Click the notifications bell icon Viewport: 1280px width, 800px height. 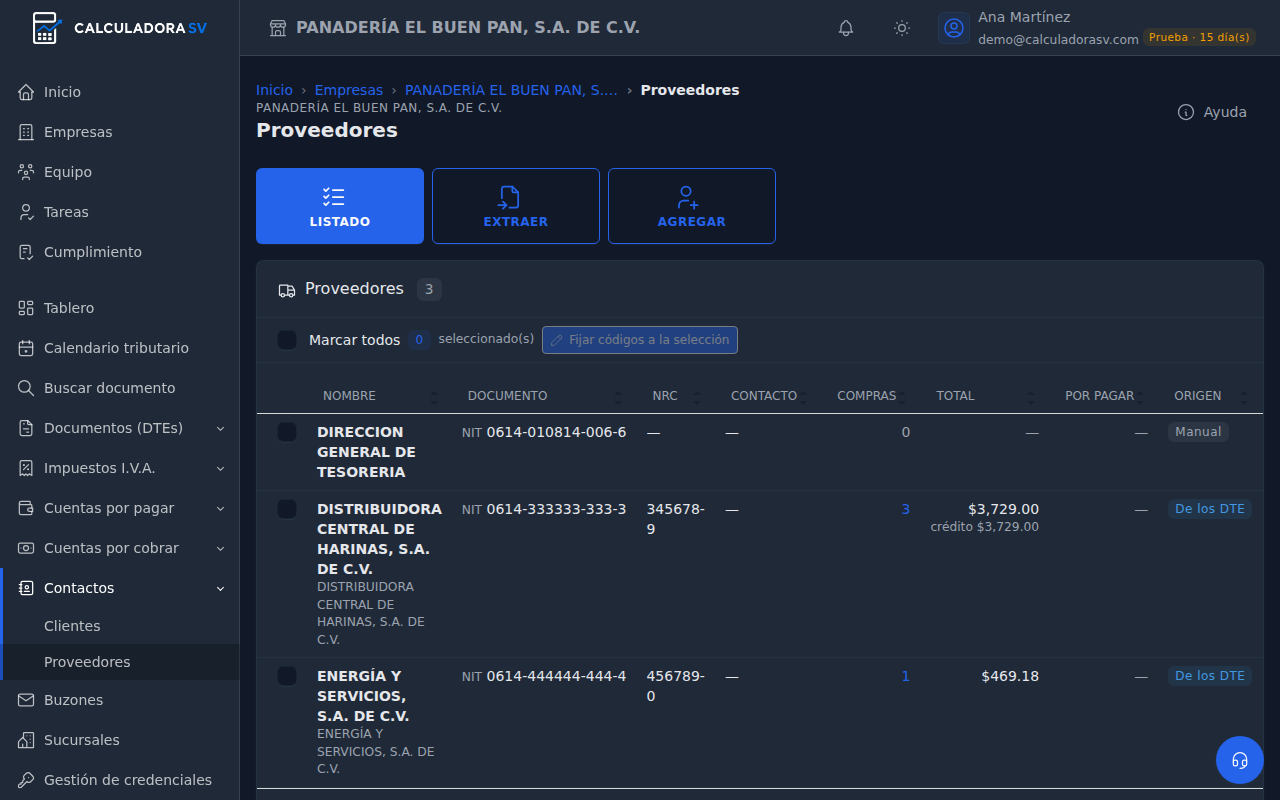click(x=846, y=28)
